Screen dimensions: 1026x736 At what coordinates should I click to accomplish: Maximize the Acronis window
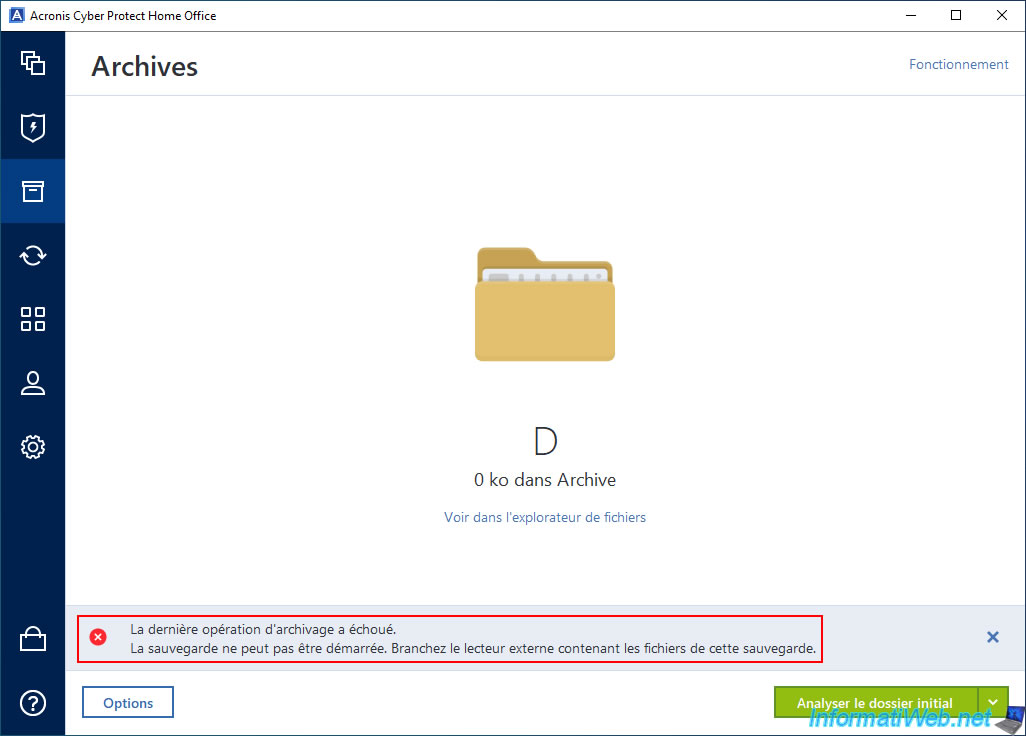coord(956,16)
